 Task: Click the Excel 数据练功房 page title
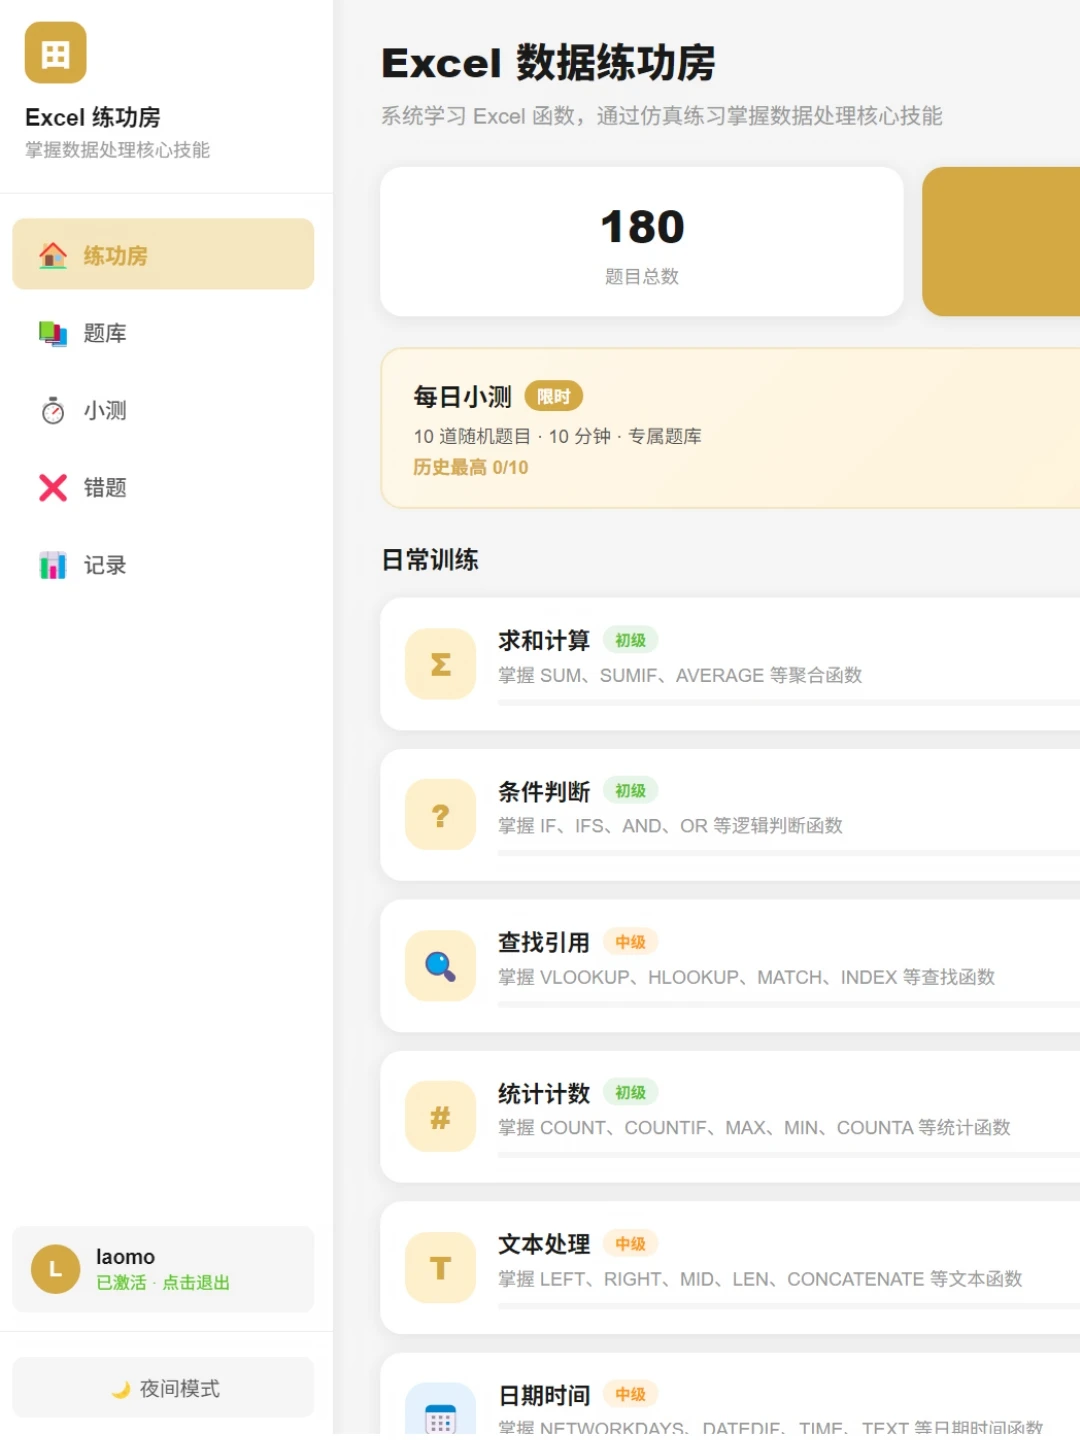(548, 63)
